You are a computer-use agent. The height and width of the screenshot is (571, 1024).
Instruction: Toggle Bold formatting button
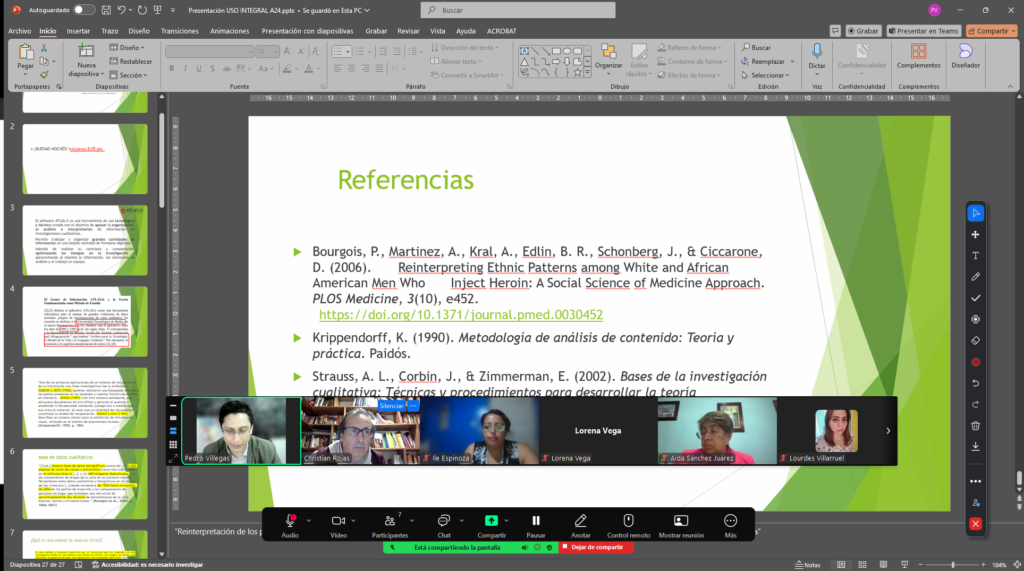tap(172, 68)
